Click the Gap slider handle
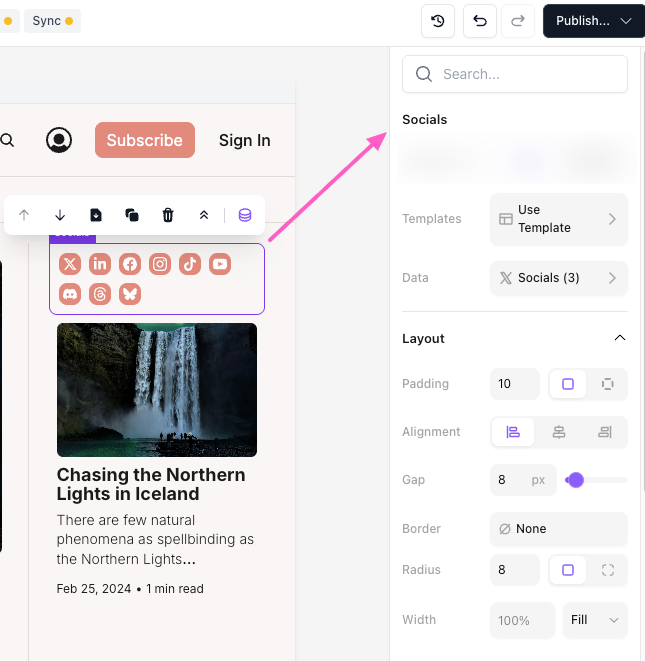 pyautogui.click(x=575, y=480)
